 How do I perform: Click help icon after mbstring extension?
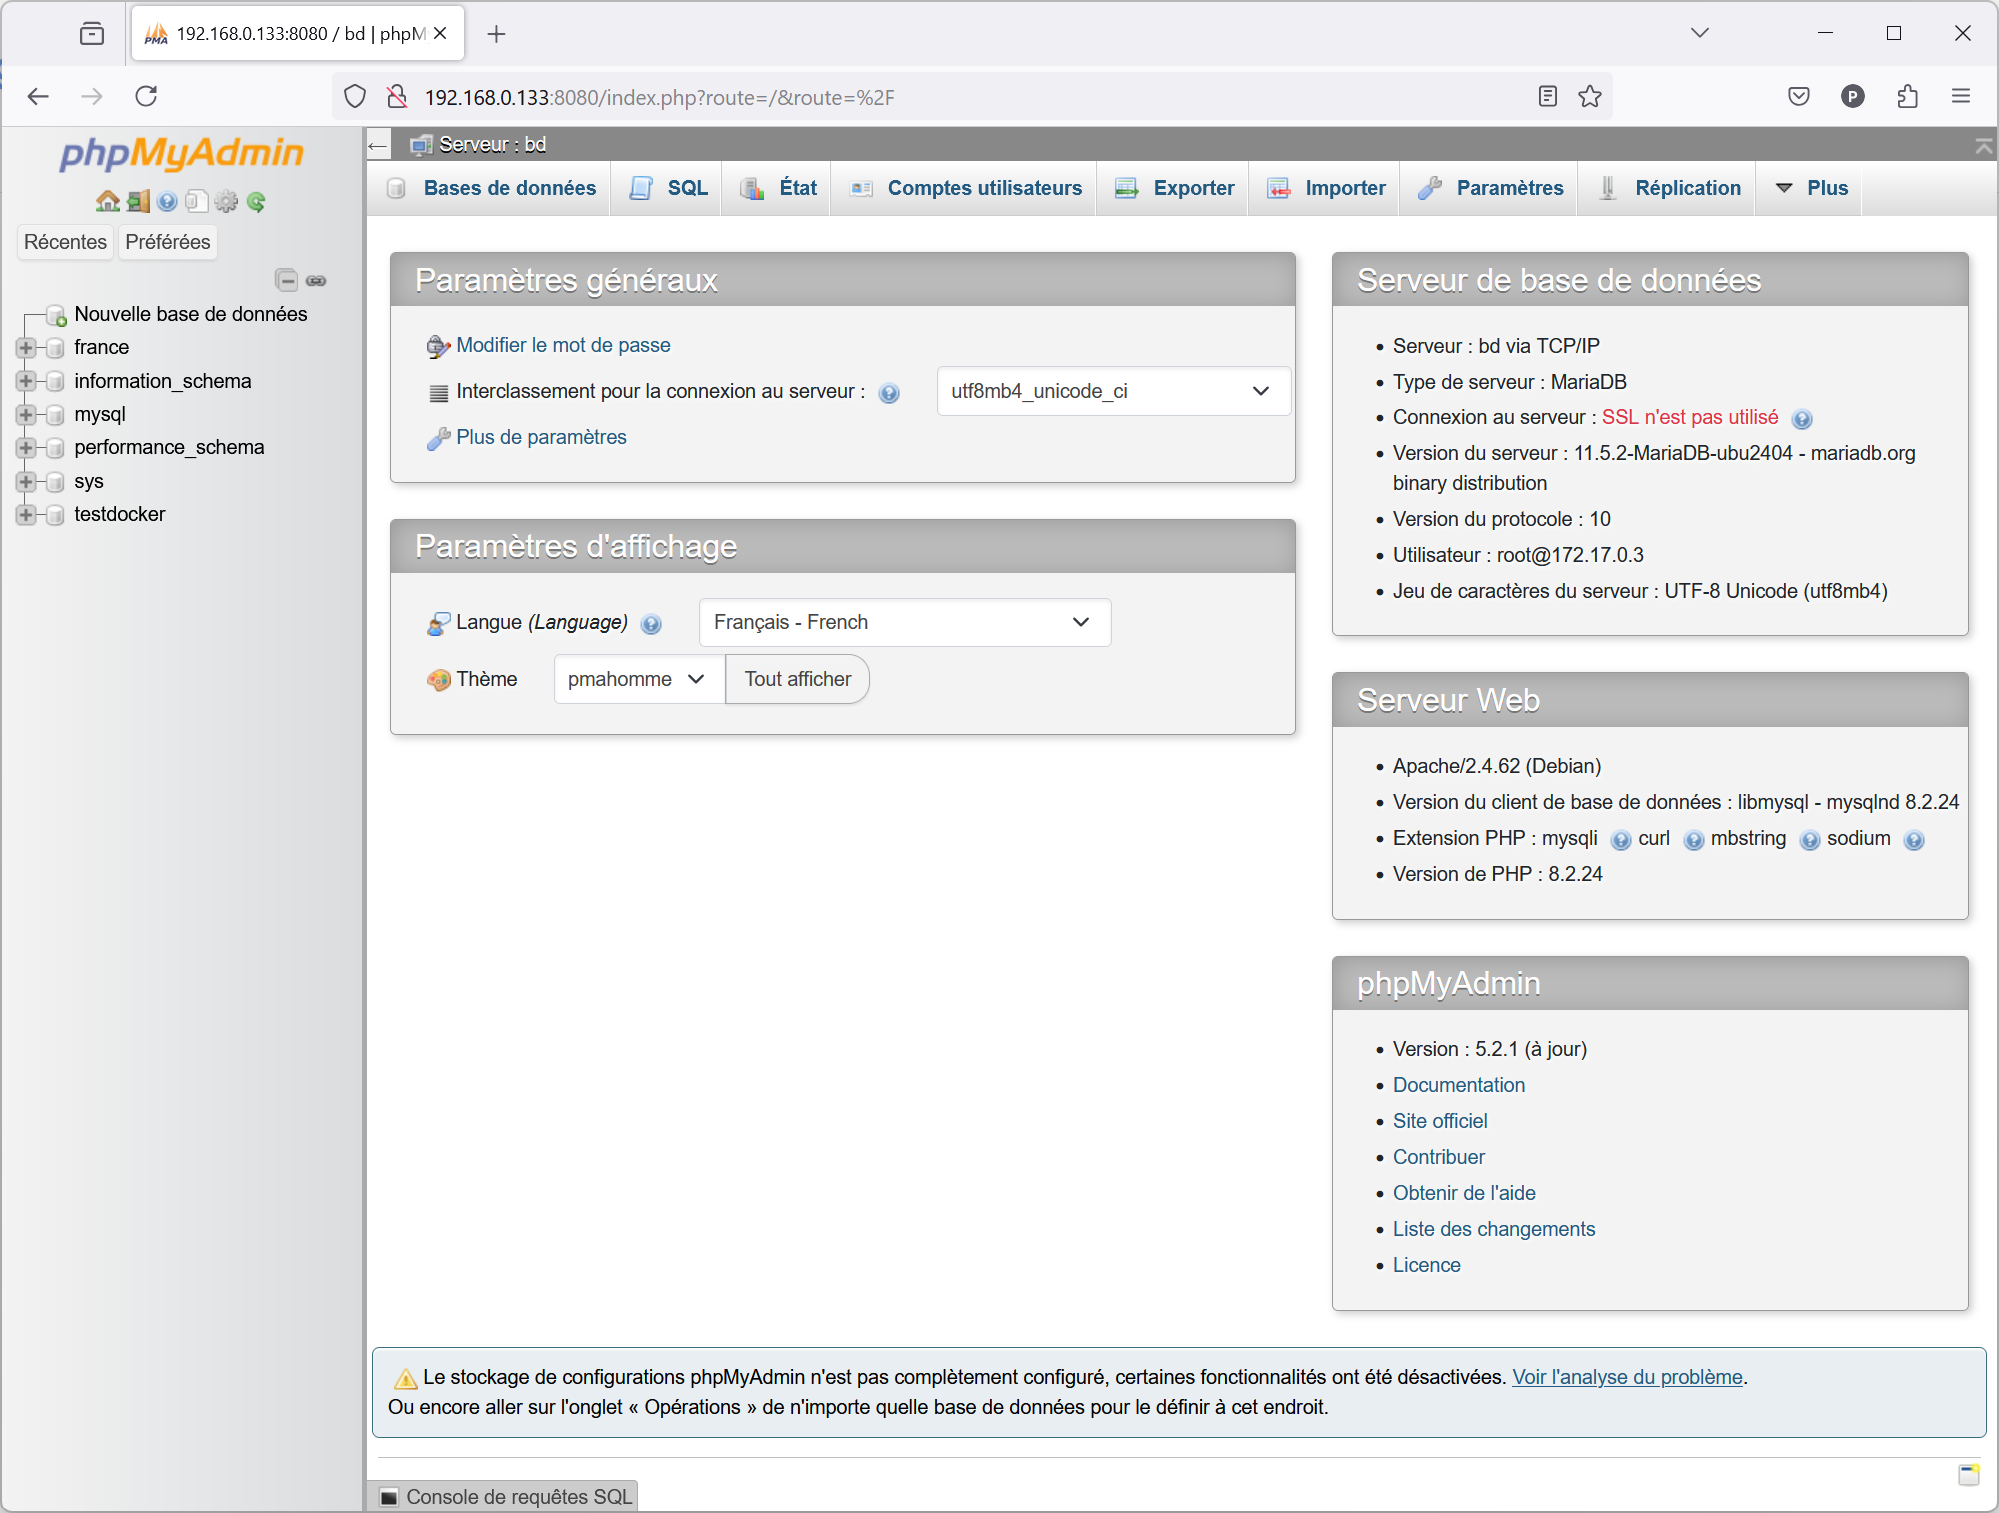[x=1810, y=840]
